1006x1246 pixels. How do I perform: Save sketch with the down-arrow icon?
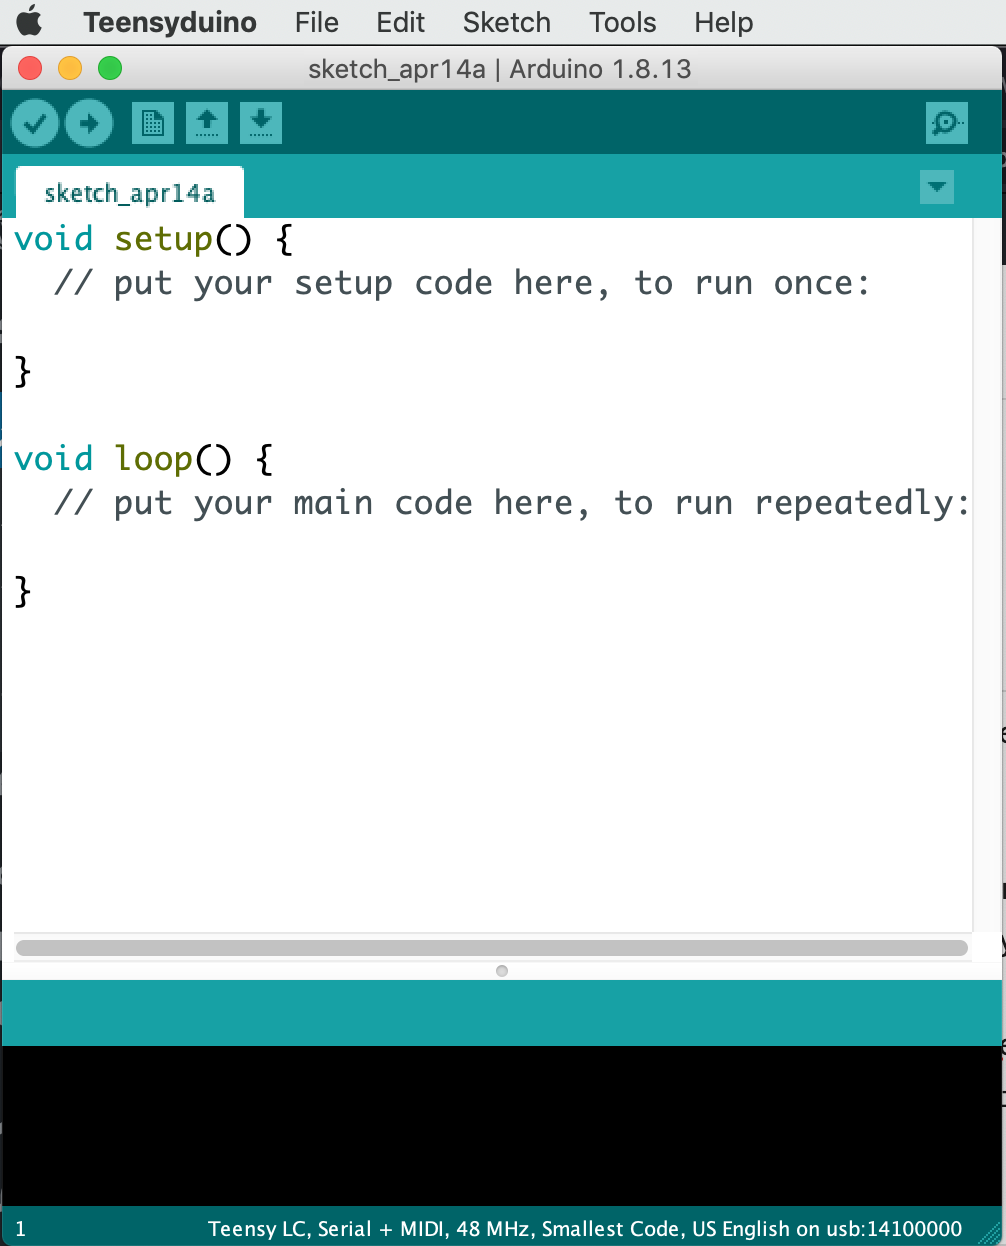coord(261,123)
